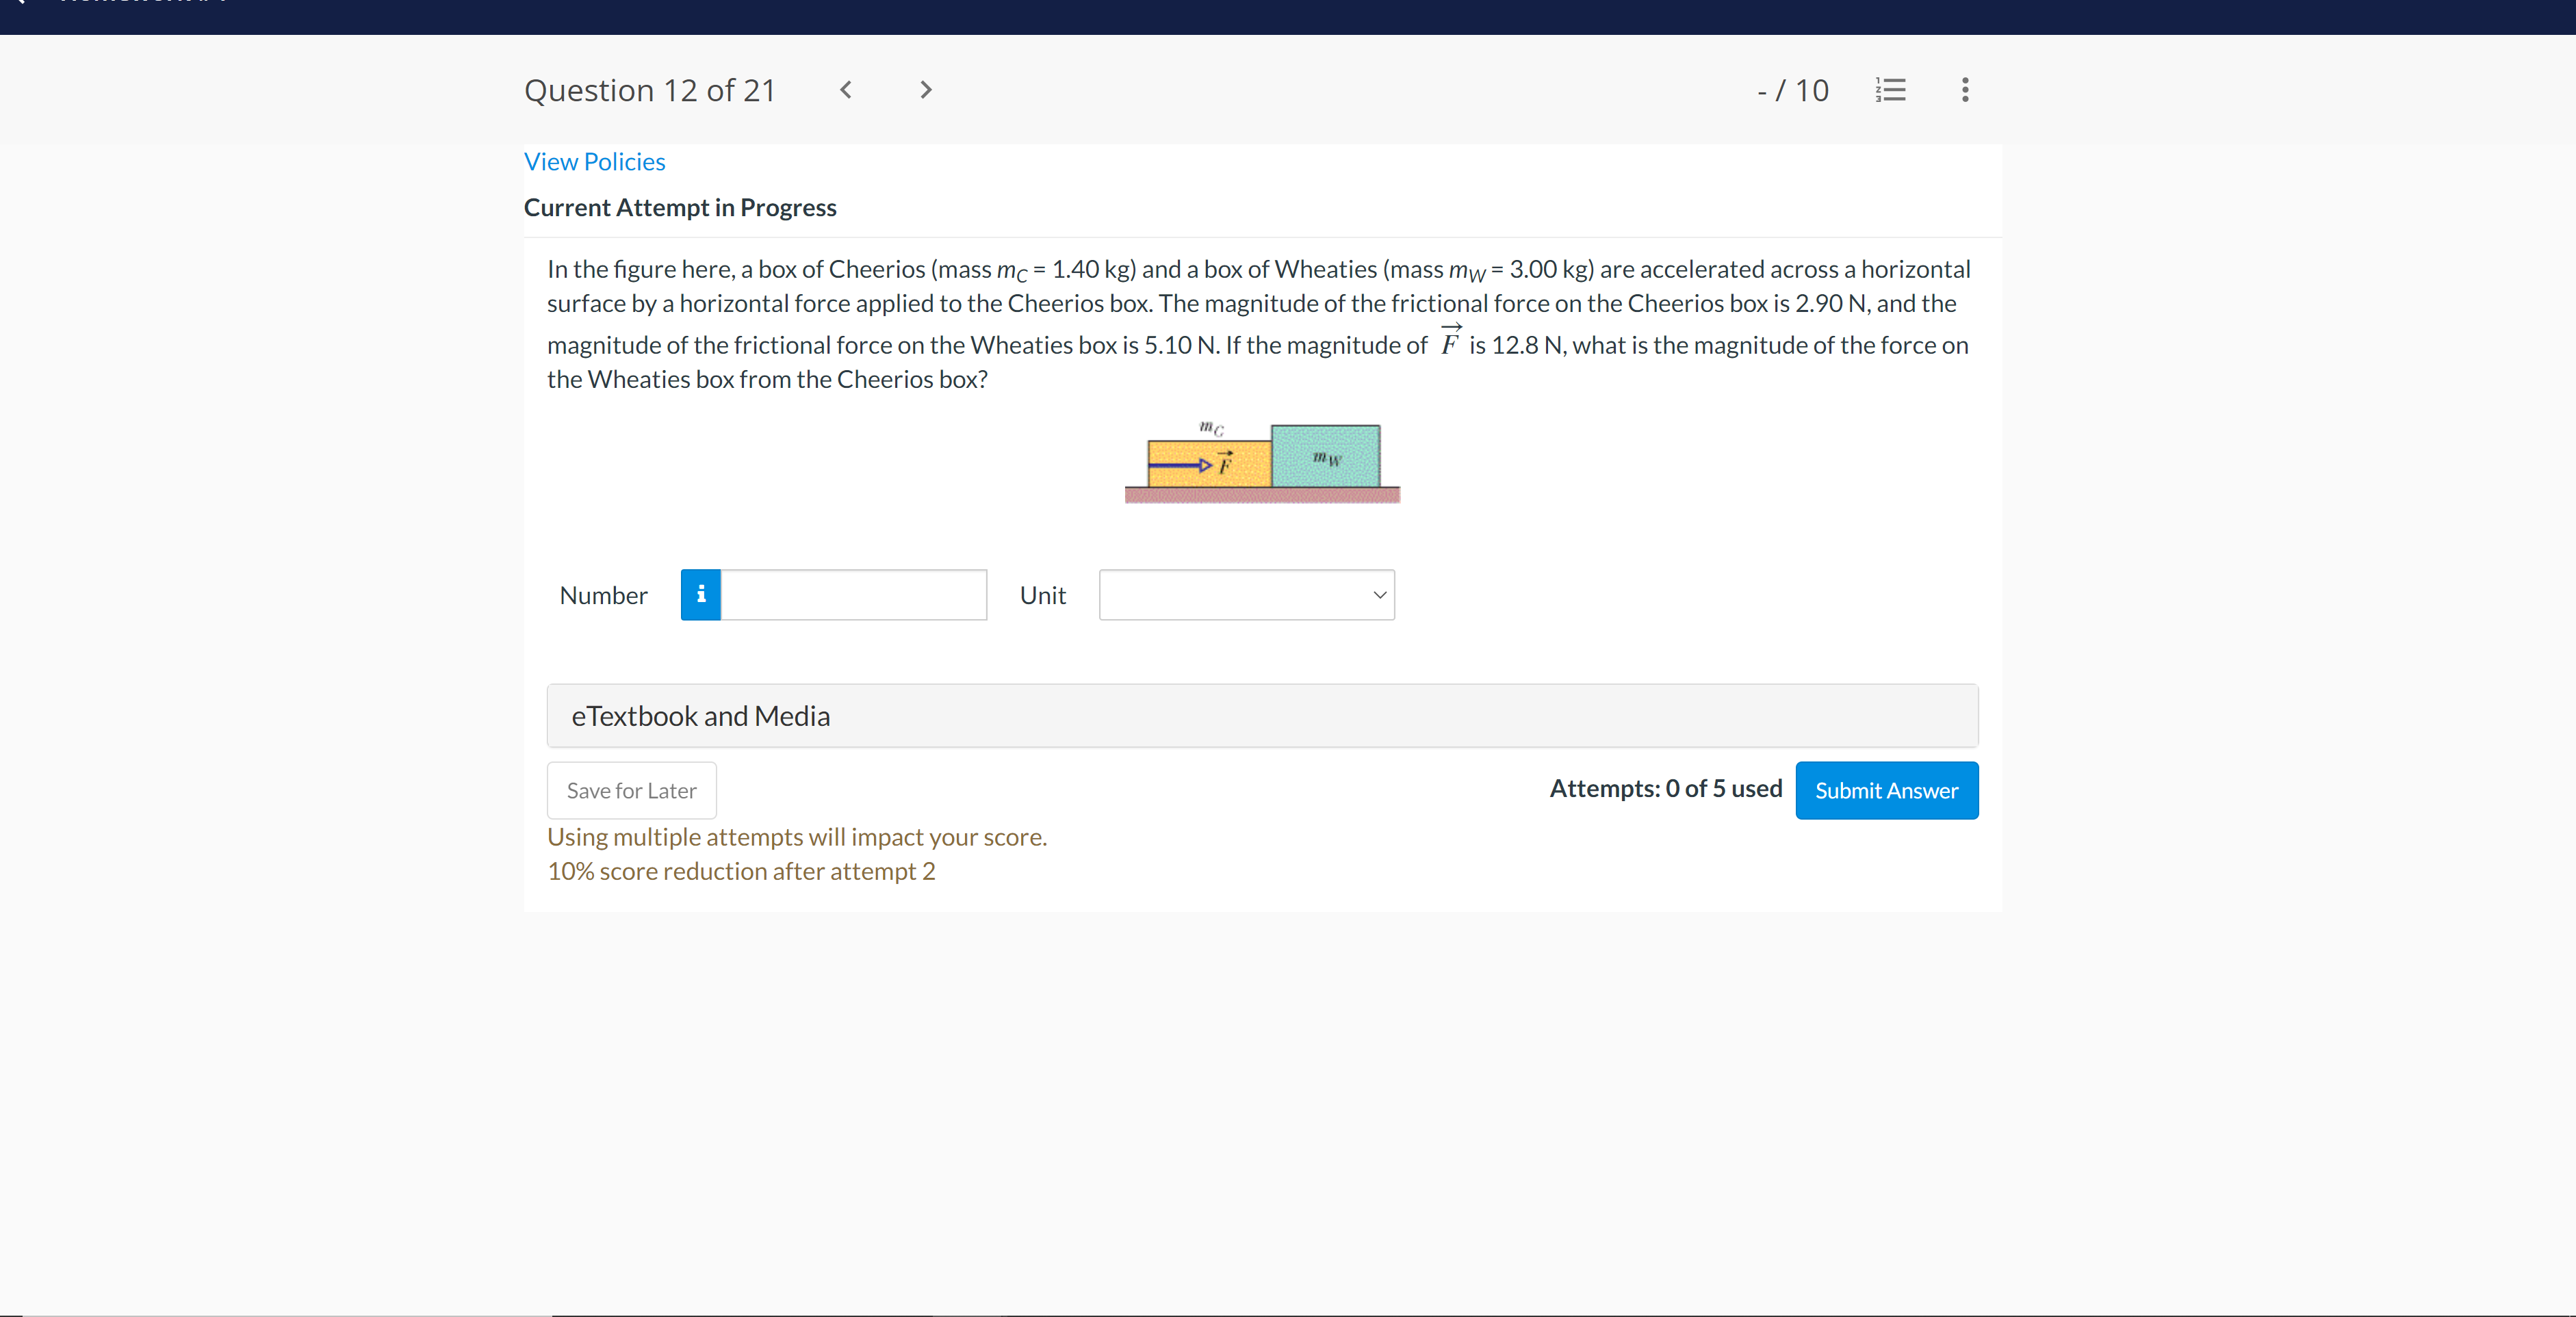Click the Save for Later button
This screenshot has width=2576, height=1317.
tap(631, 790)
